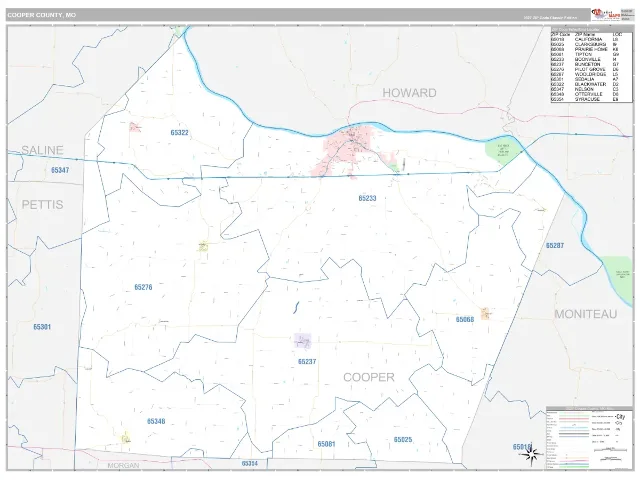Click the BLACKWATER row in the ZIP index
640x480 pixels.
(x=585, y=84)
